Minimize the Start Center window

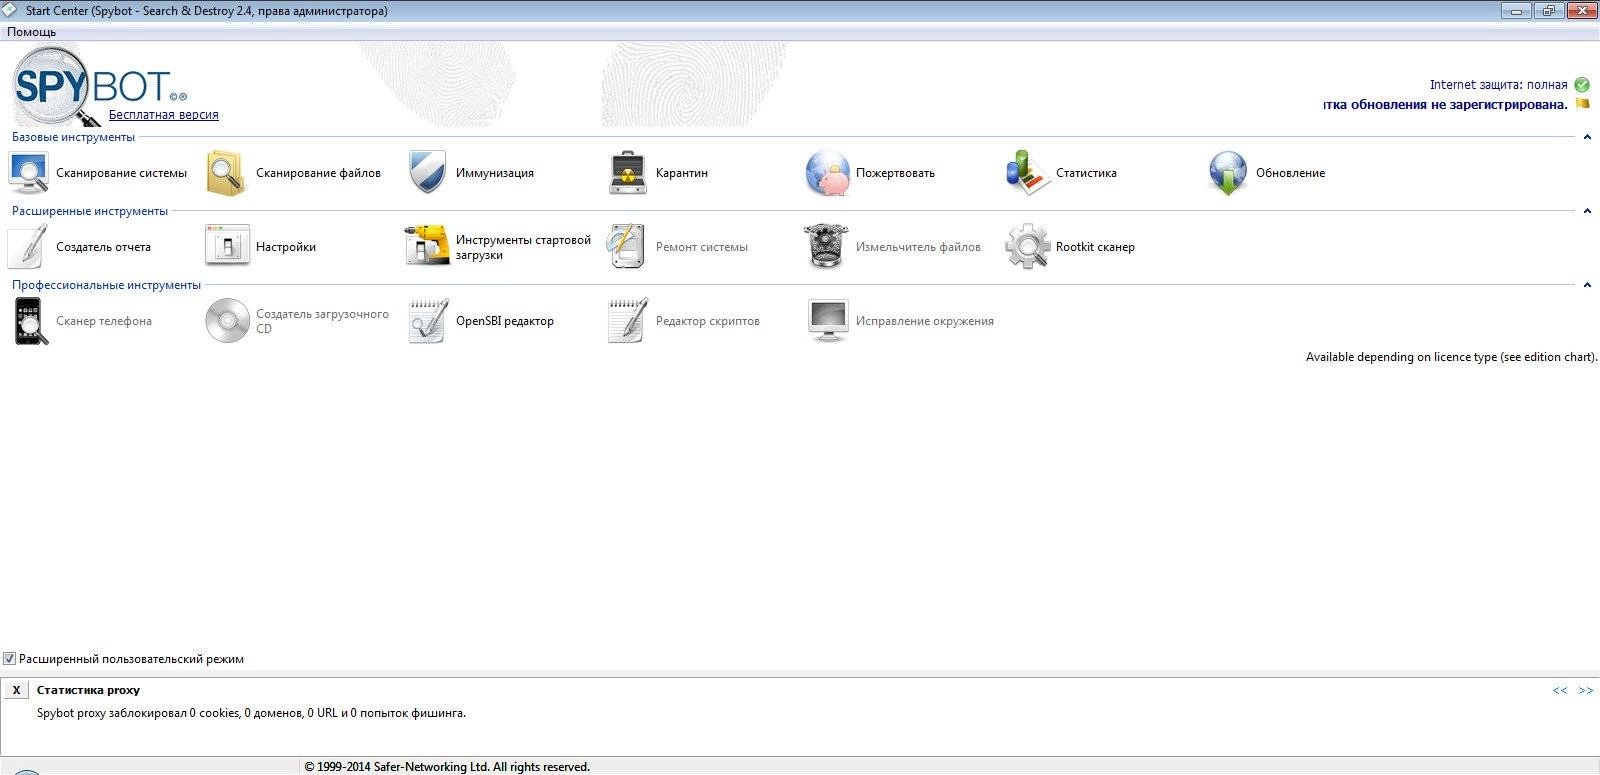pos(1517,11)
